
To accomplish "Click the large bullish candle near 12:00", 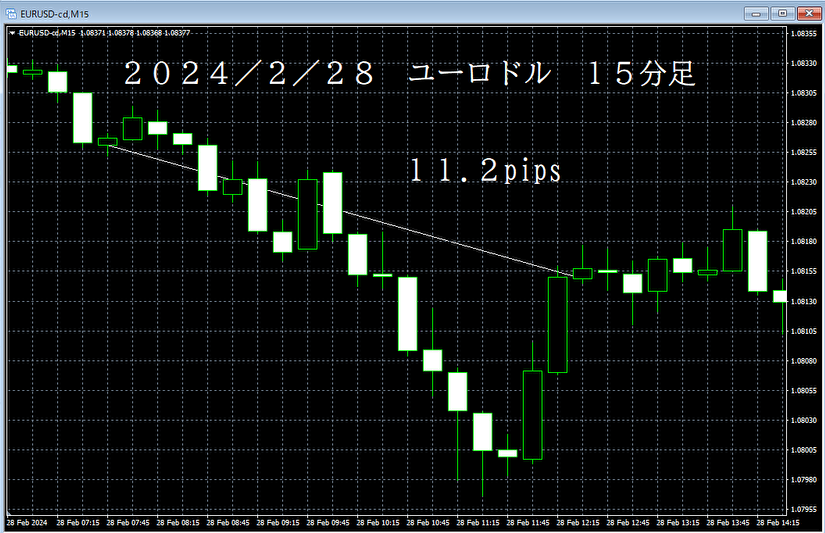I will point(558,325).
